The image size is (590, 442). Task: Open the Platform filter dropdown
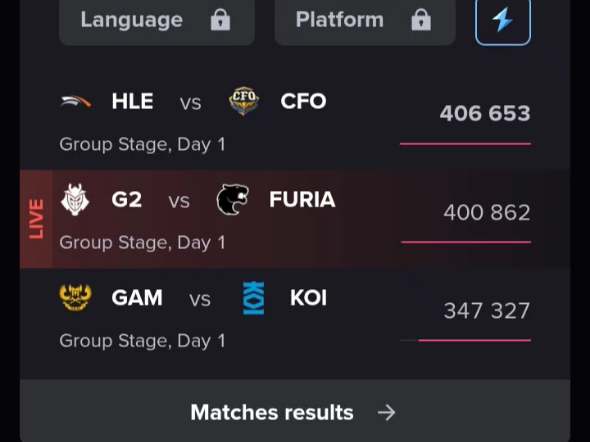pos(365,21)
